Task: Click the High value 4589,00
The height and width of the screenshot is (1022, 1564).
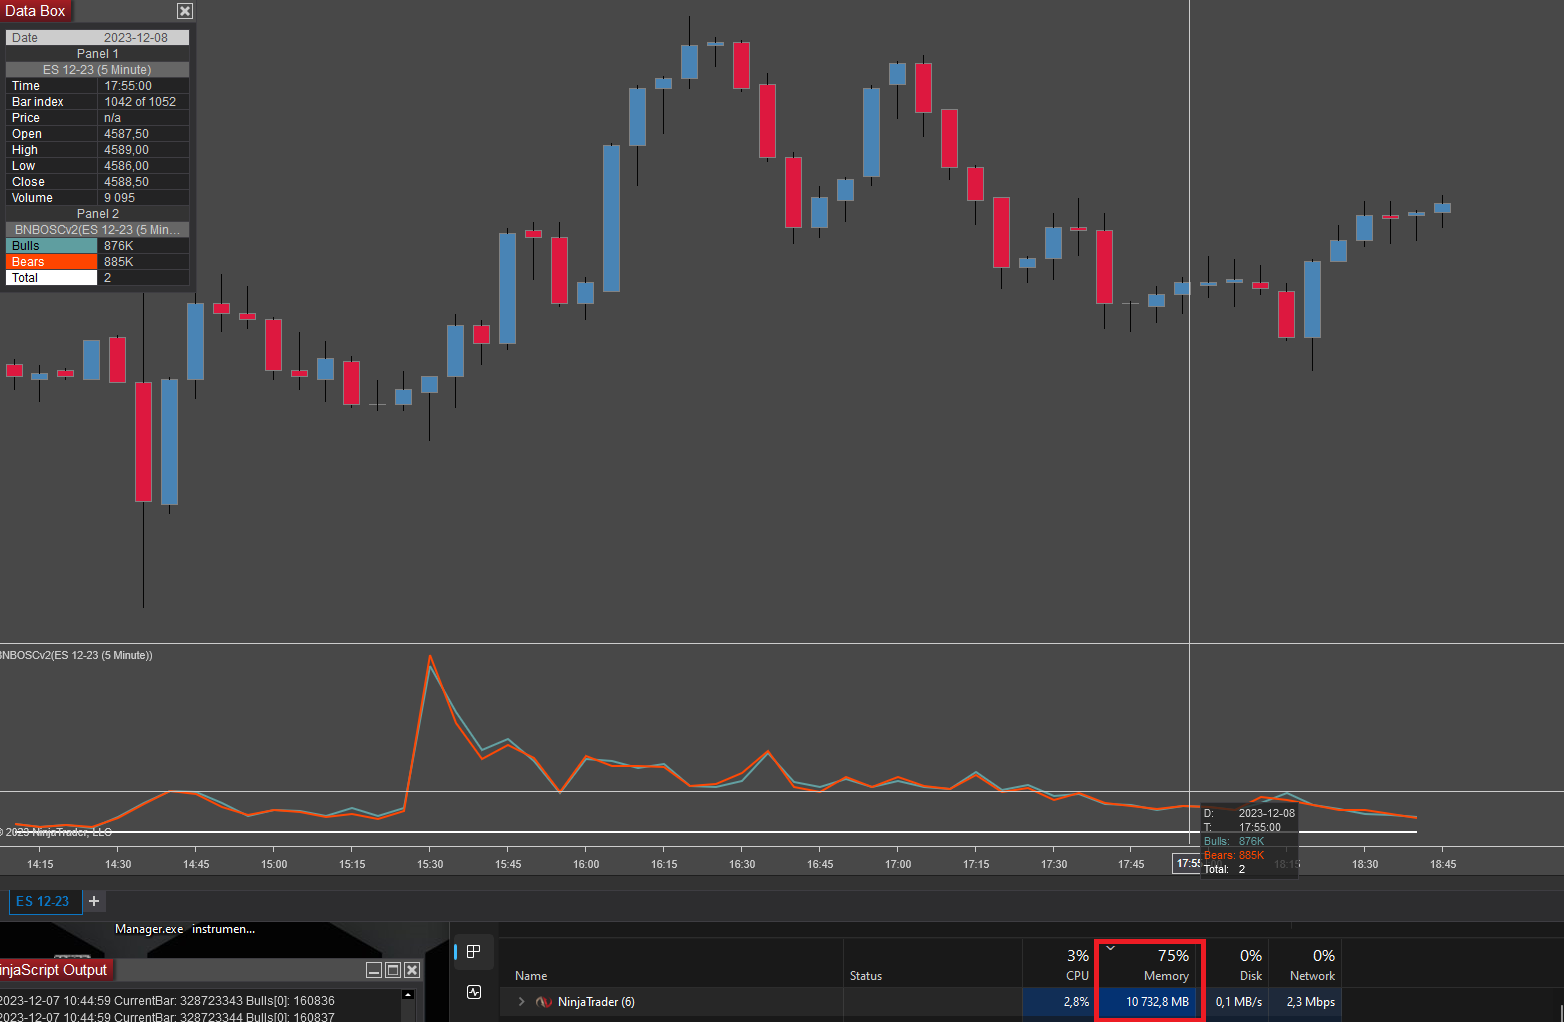Action: (126, 150)
